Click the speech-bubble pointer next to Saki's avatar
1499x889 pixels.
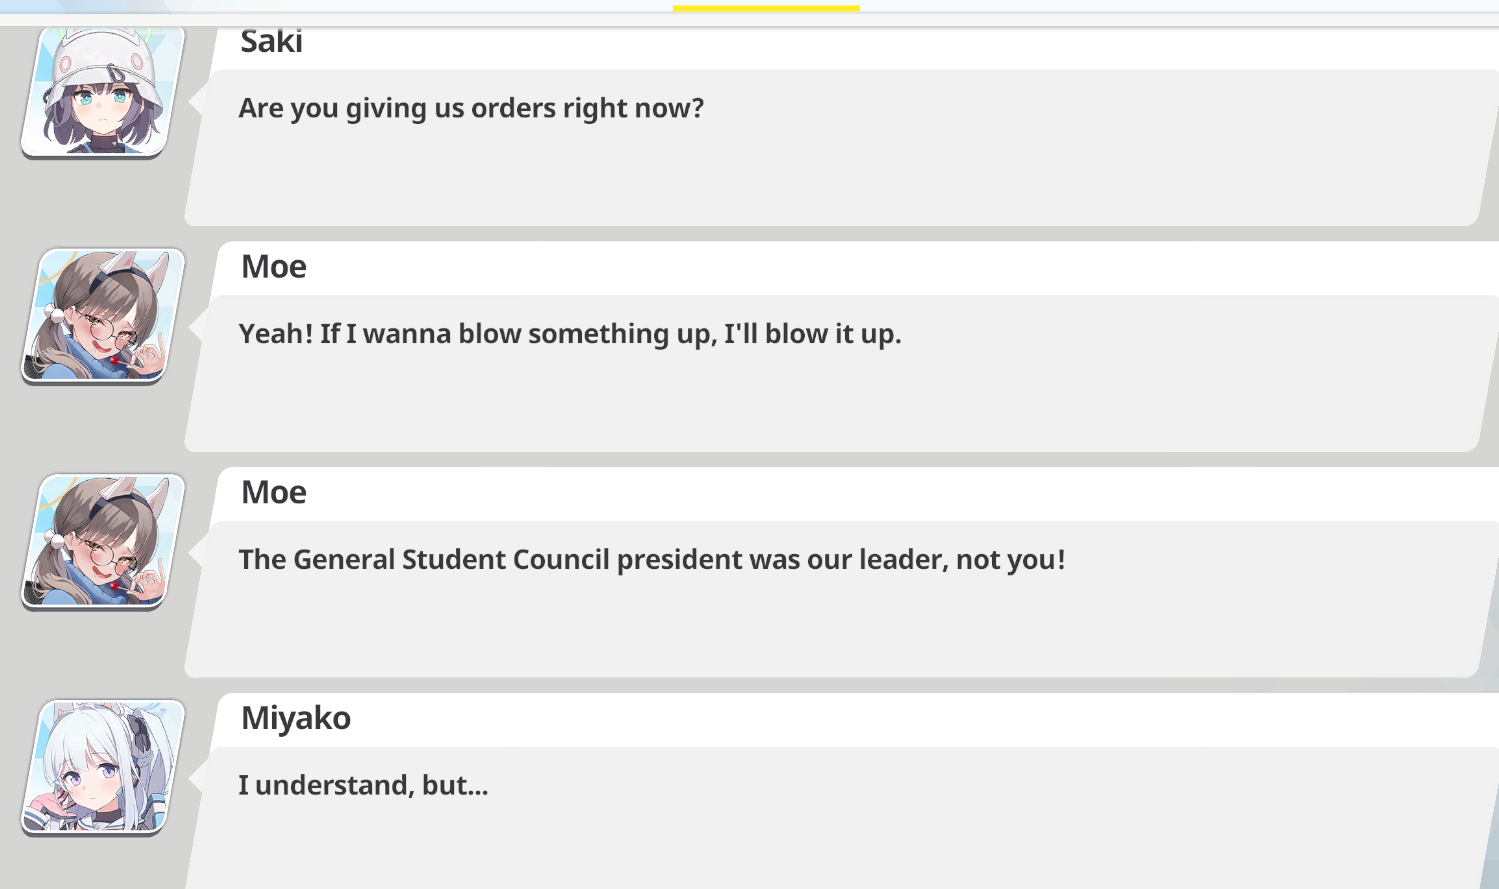[197, 97]
